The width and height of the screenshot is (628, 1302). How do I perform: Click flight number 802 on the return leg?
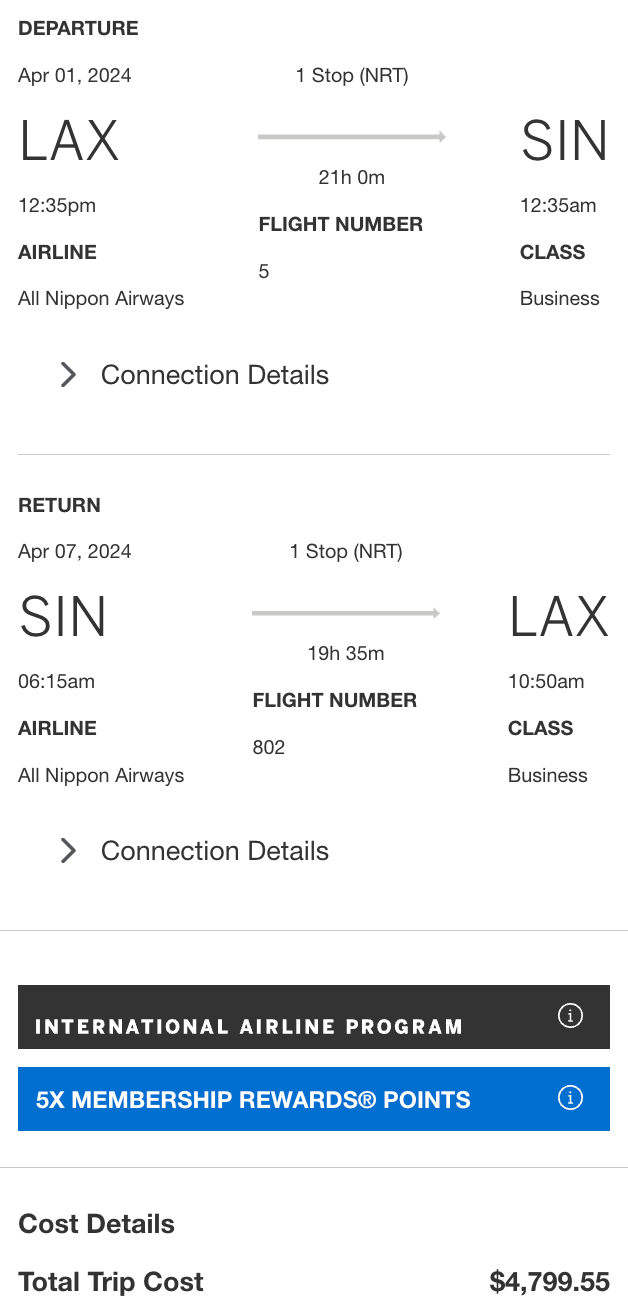point(268,747)
